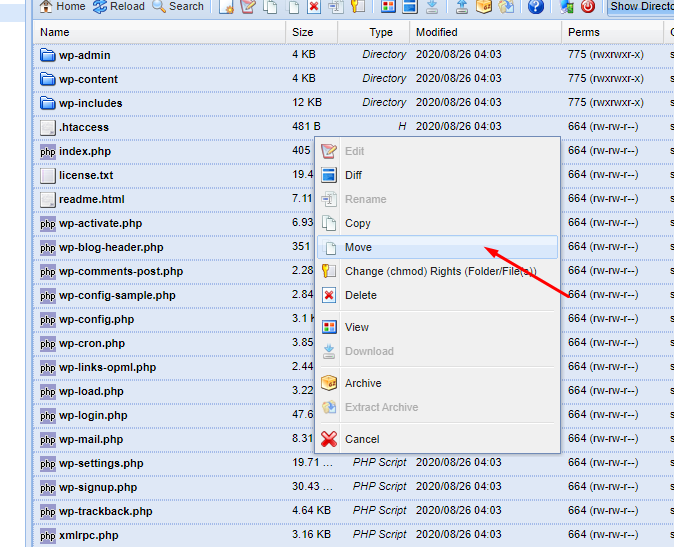Choose Archive in the context menu

[438, 383]
